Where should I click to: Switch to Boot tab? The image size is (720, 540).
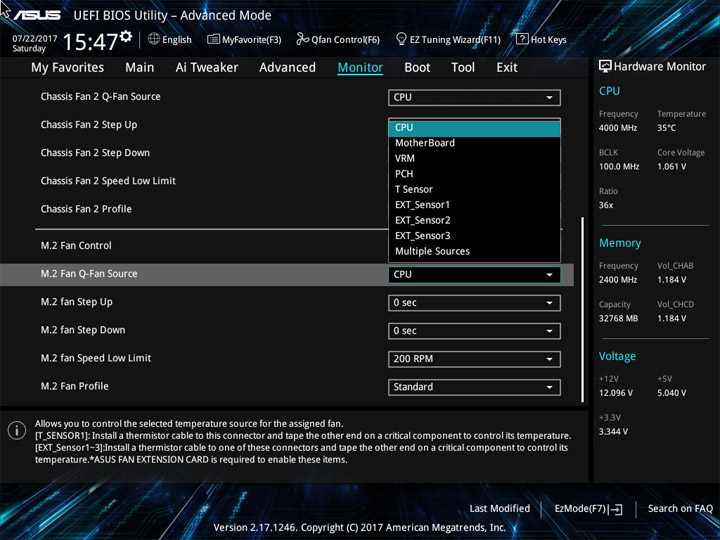point(417,68)
